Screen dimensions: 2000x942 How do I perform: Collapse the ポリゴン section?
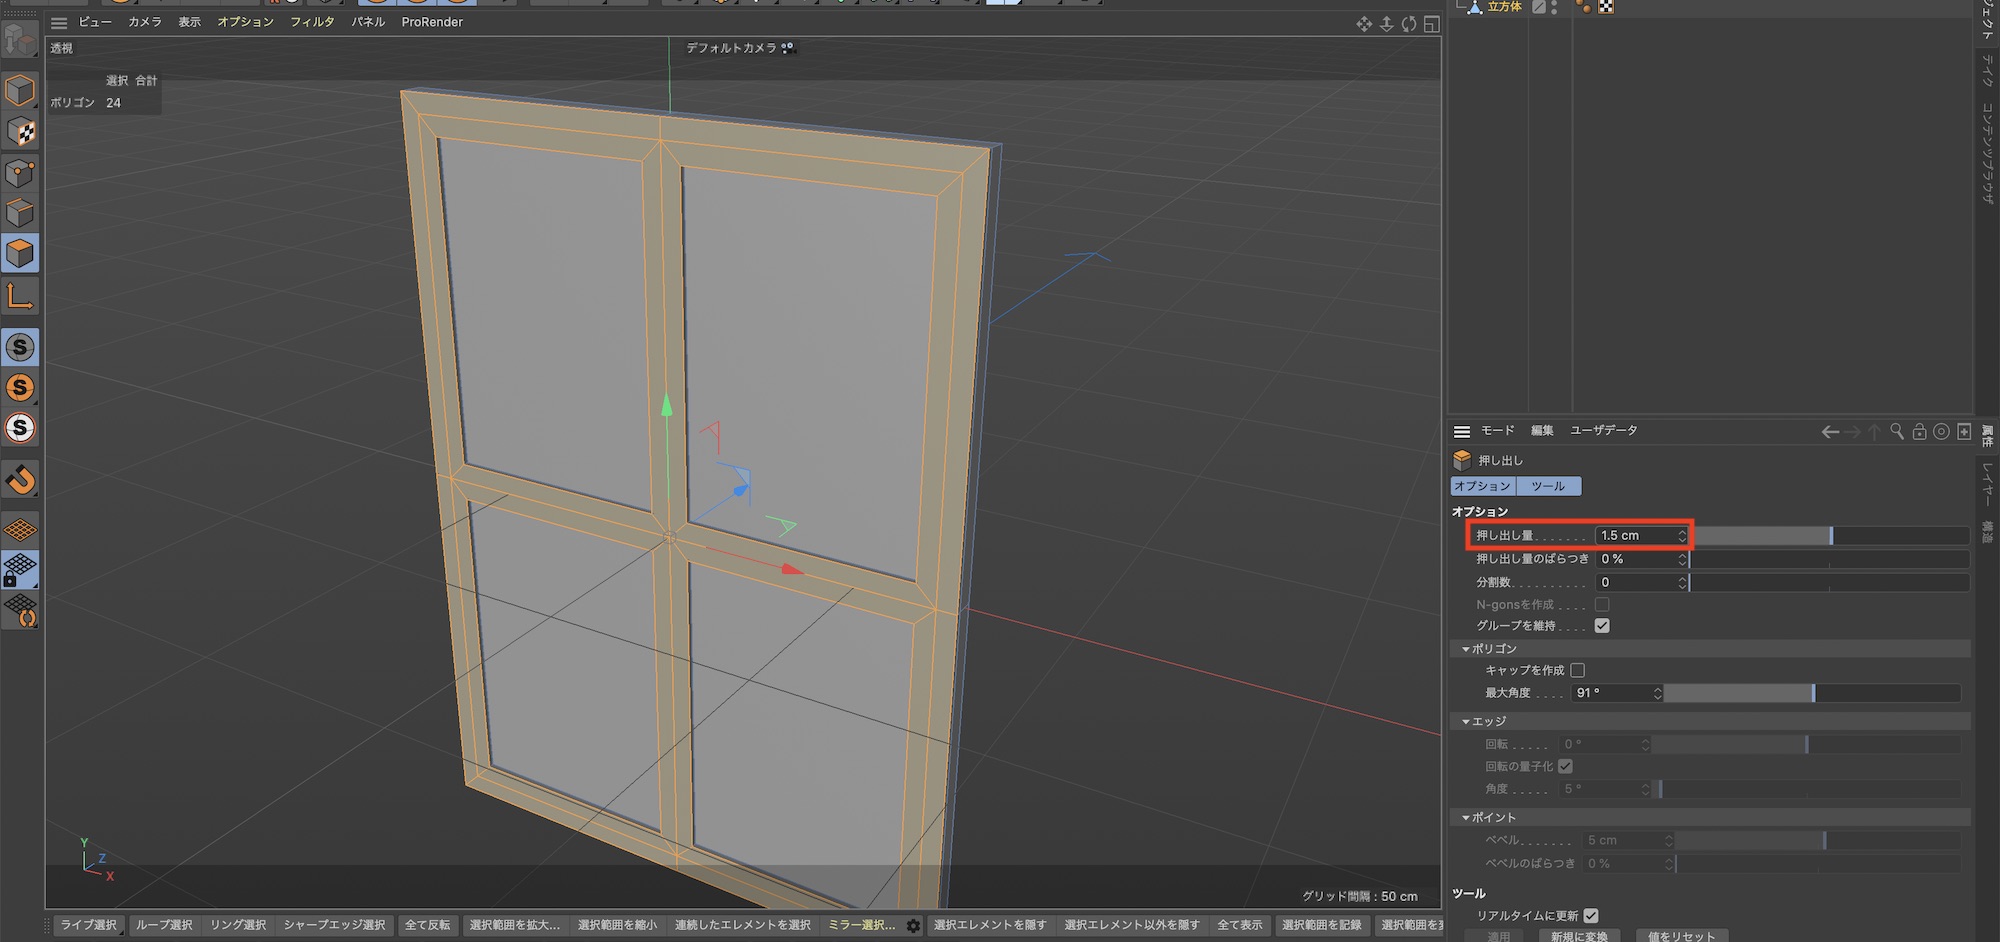(1466, 649)
